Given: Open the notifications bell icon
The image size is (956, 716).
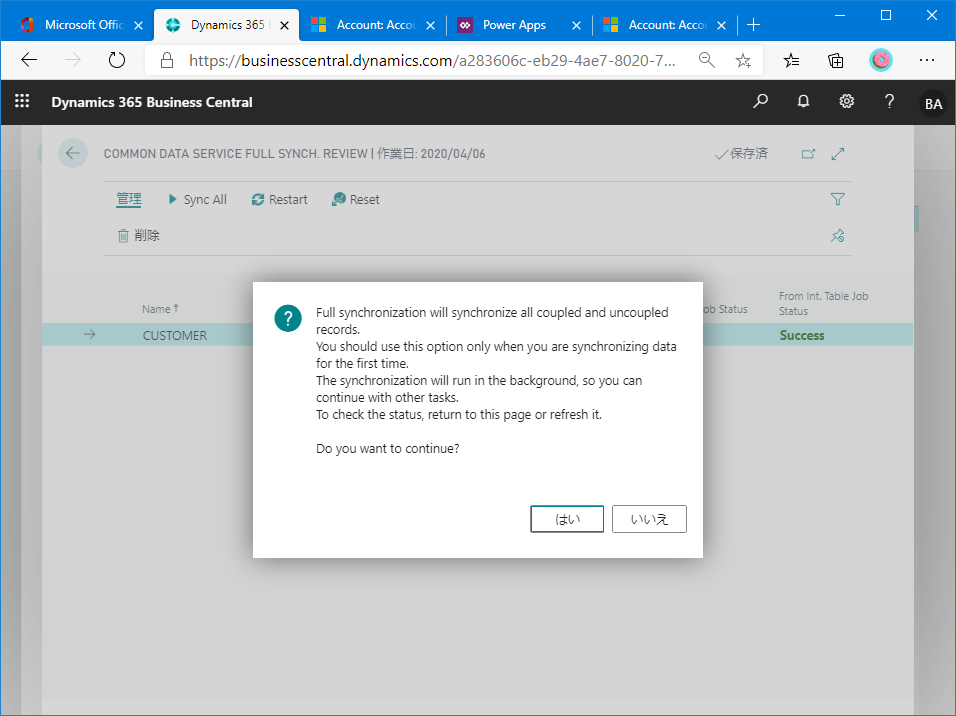Looking at the screenshot, I should pos(804,101).
